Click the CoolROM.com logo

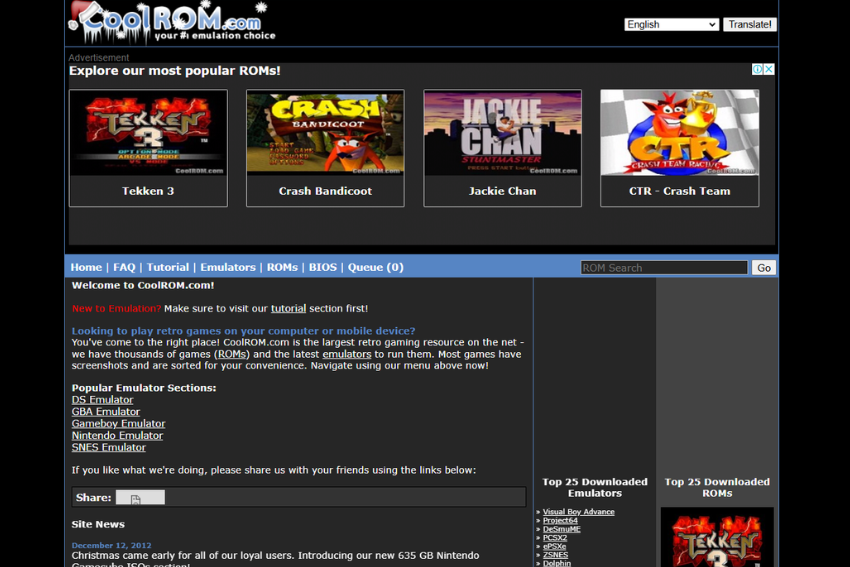(172, 23)
